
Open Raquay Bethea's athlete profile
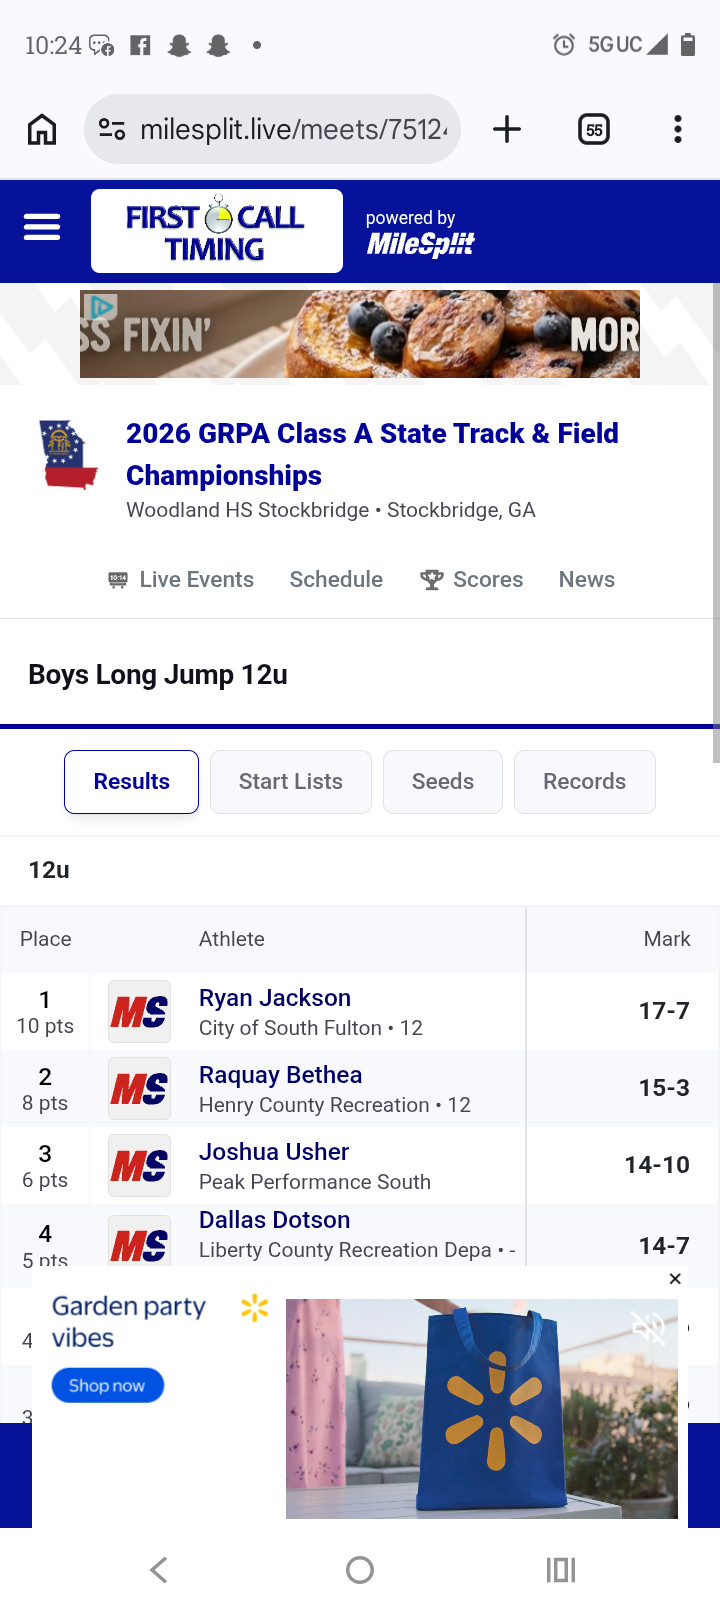pos(281,1075)
